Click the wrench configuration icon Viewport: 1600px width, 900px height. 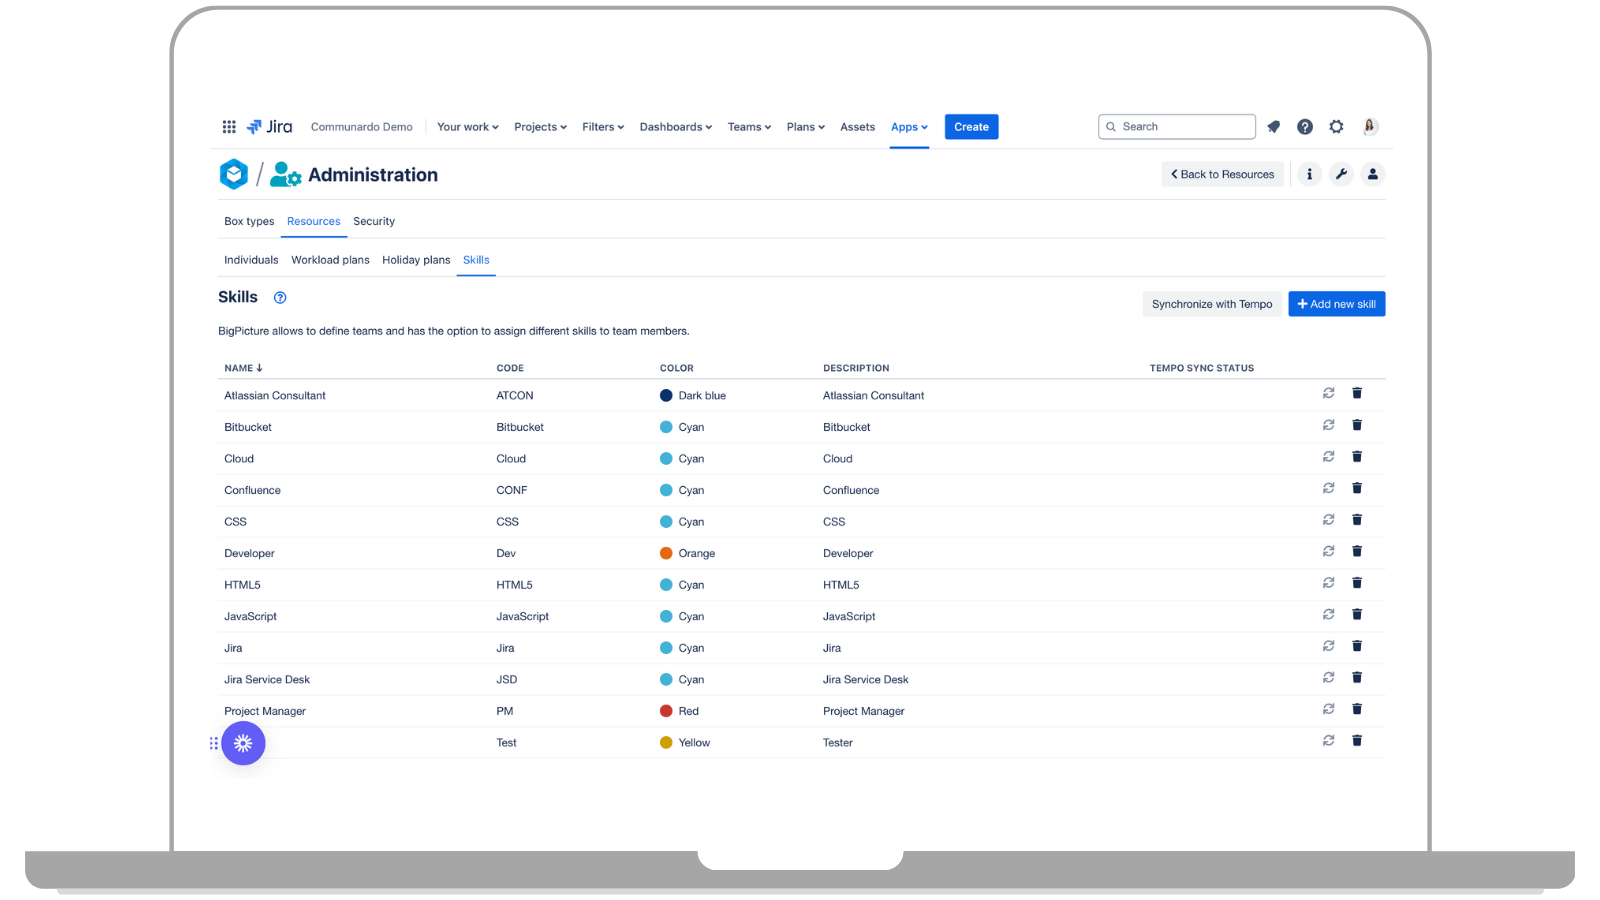pyautogui.click(x=1341, y=174)
